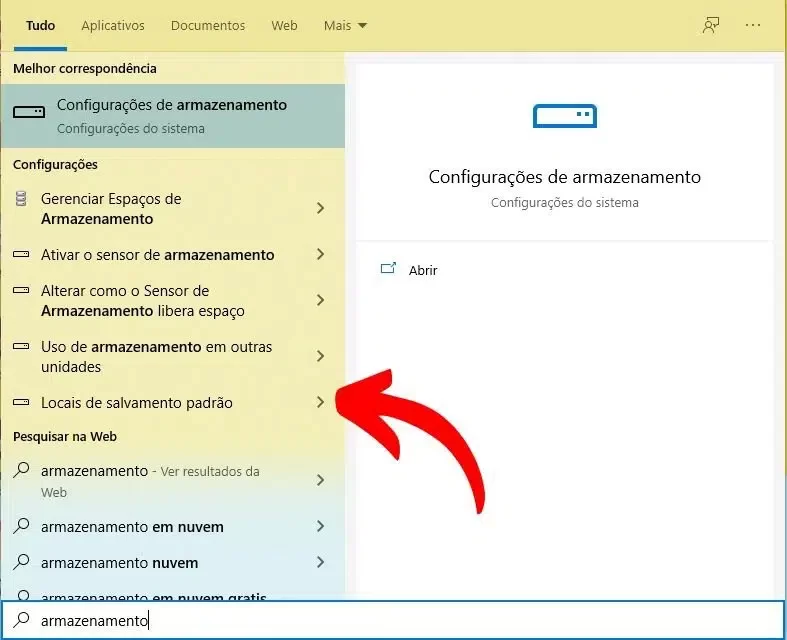Viewport: 787px width, 640px height.
Task: Expand 'armazenamento nuvem' chevron
Action: [x=320, y=562]
